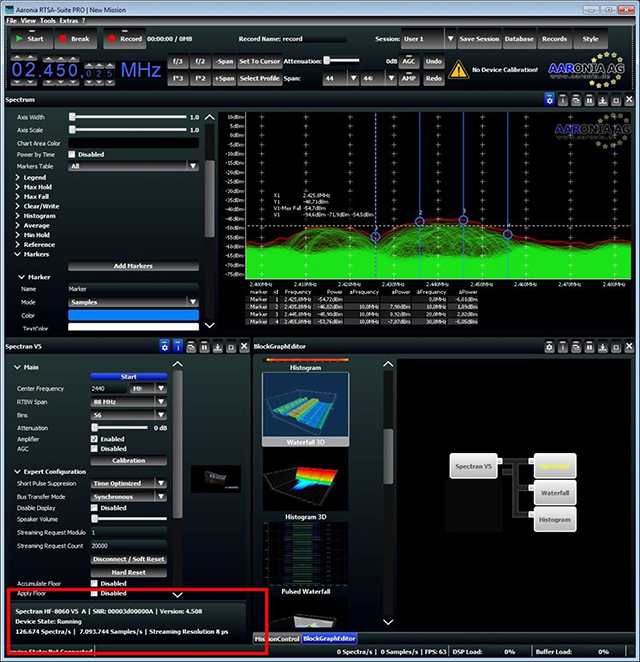Open the Spectran V5 panel settings gear
This screenshot has height=662, width=640.
pos(164,347)
